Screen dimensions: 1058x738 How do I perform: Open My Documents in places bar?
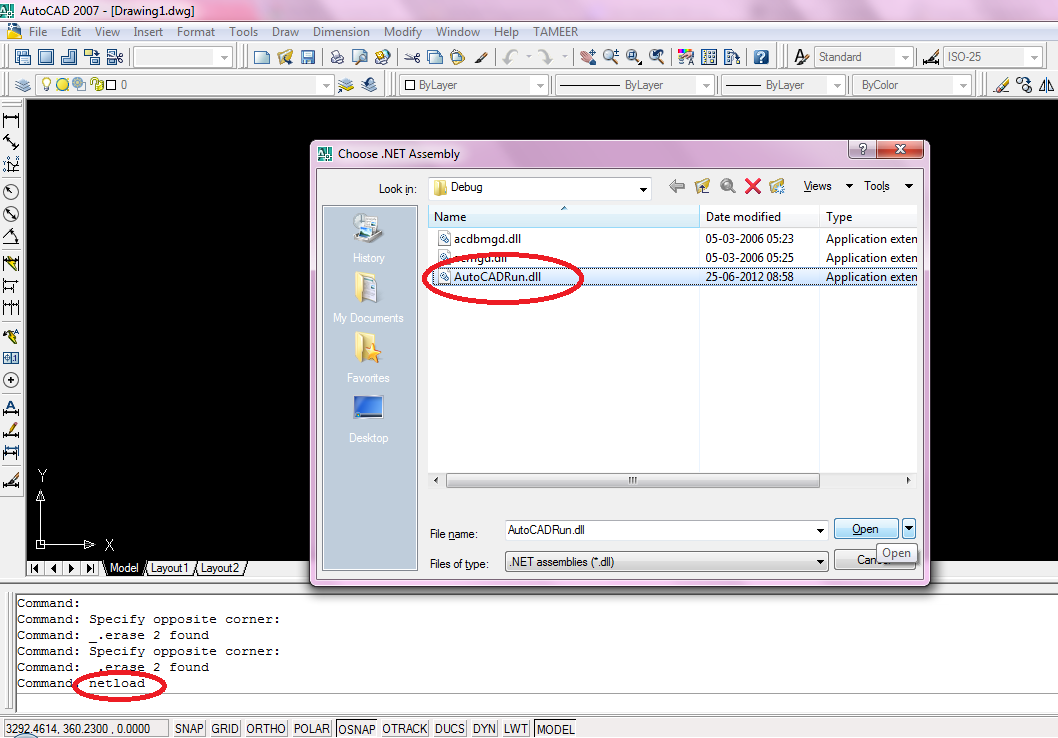(x=368, y=297)
